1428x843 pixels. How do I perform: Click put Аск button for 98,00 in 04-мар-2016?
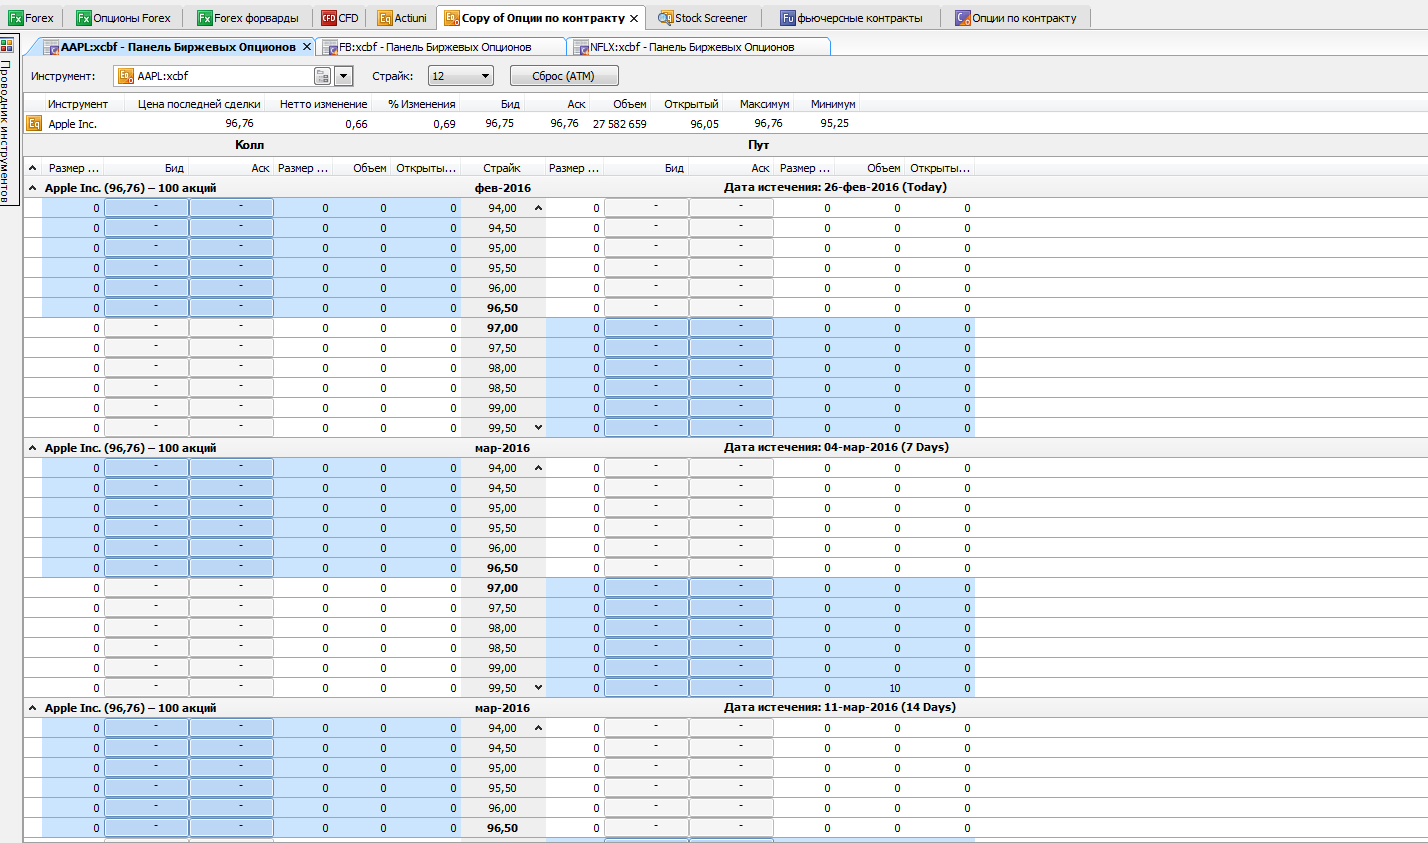pyautogui.click(x=731, y=628)
